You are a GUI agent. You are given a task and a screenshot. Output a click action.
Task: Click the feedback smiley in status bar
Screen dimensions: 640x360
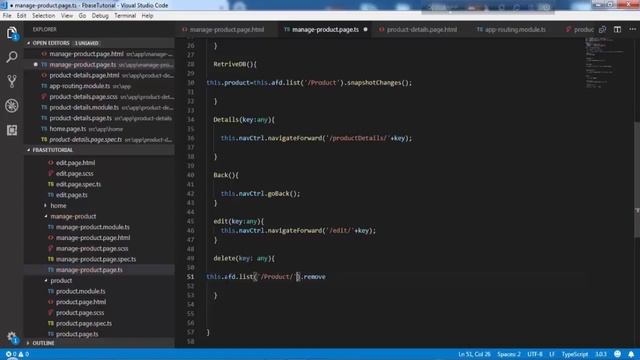pos(618,354)
